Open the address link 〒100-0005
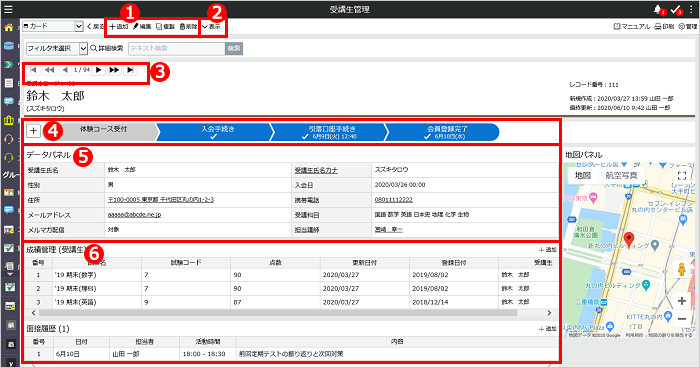700x368 pixels. [x=161, y=200]
